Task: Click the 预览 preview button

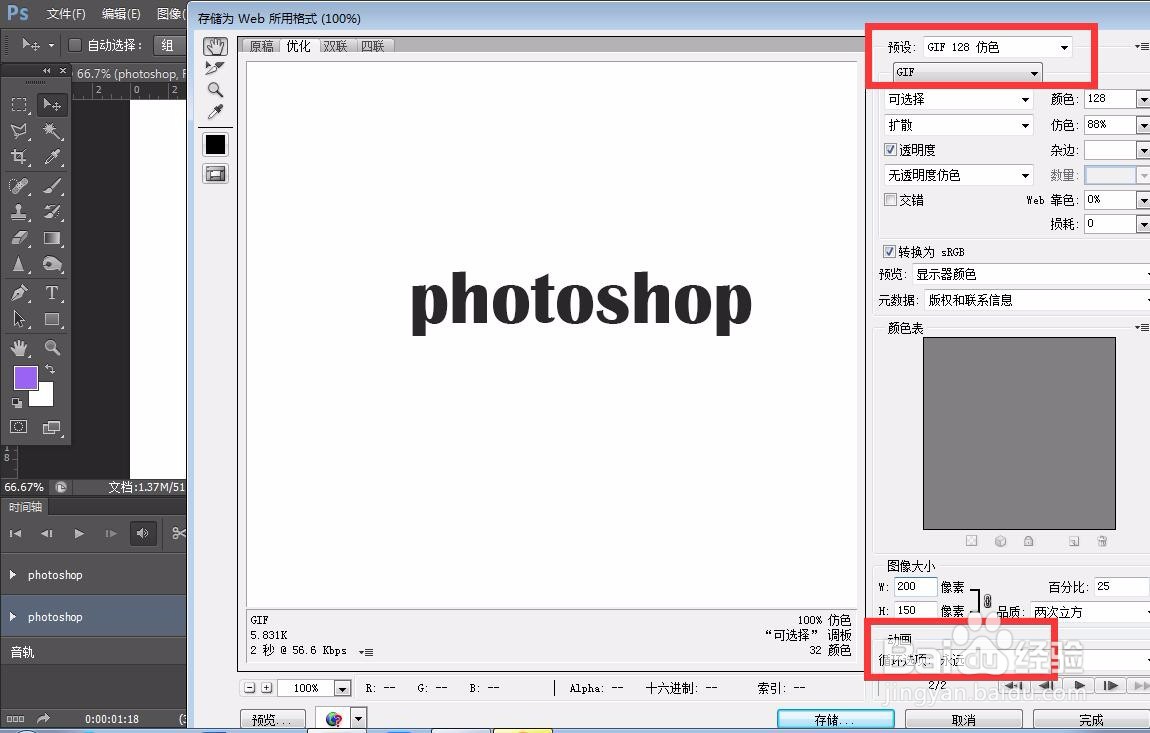Action: pyautogui.click(x=272, y=720)
